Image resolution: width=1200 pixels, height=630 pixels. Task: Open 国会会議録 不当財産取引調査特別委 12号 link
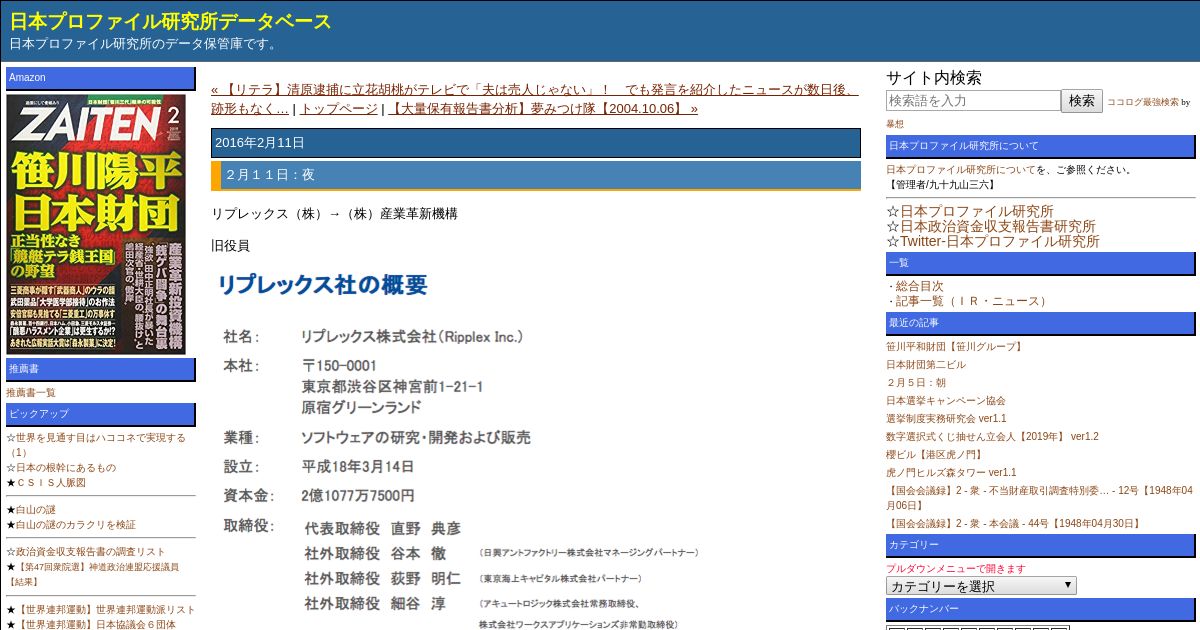pos(1040,498)
